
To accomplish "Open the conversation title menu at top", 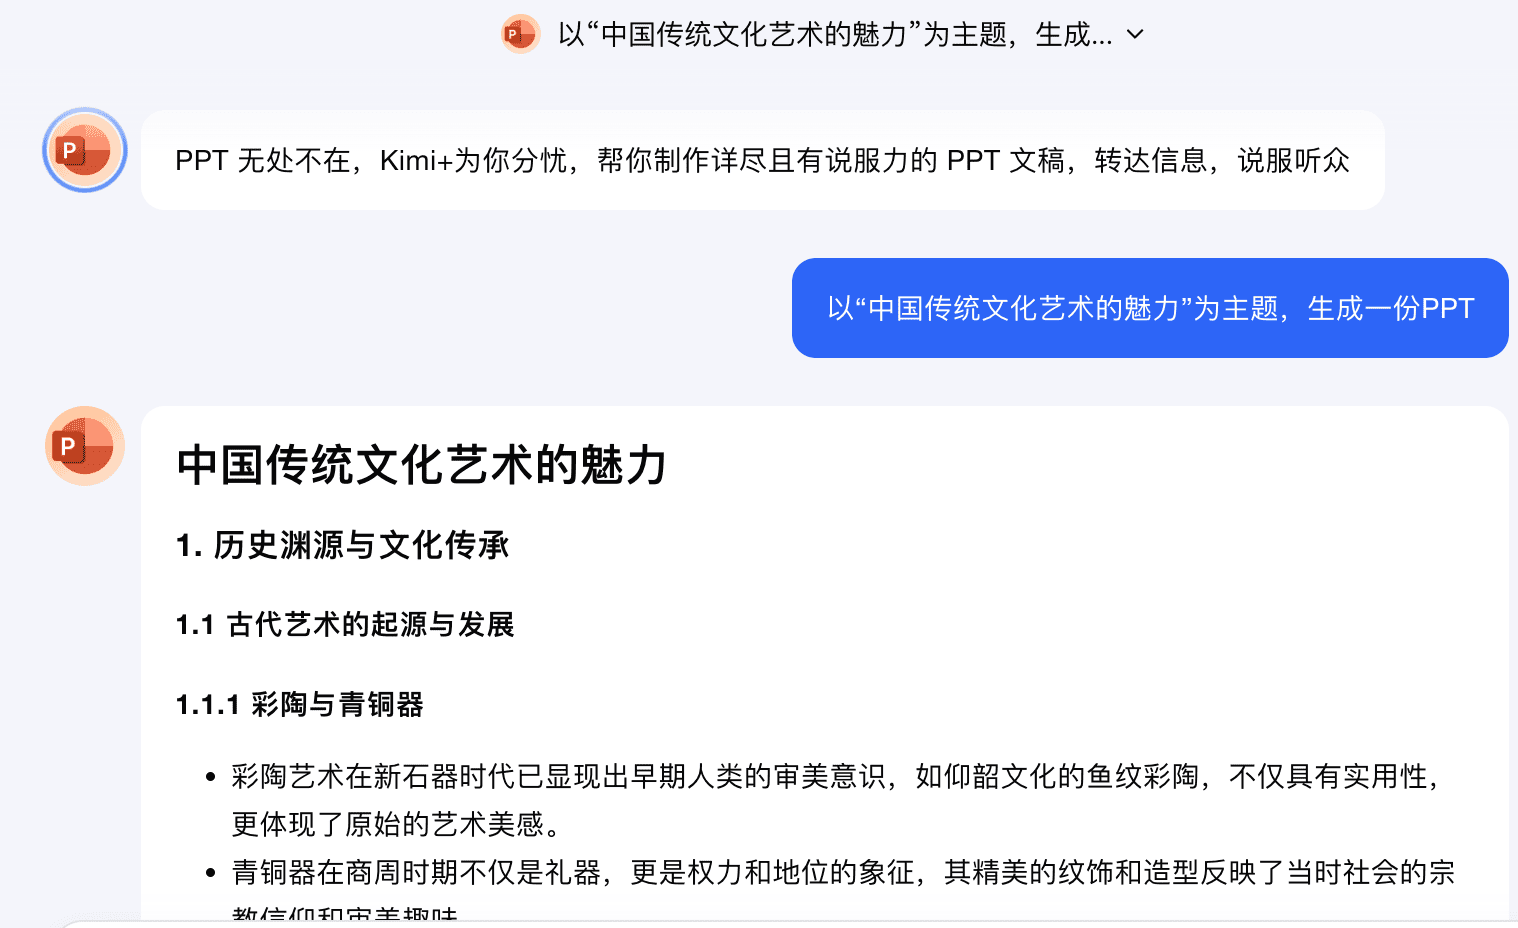I will coord(834,35).
